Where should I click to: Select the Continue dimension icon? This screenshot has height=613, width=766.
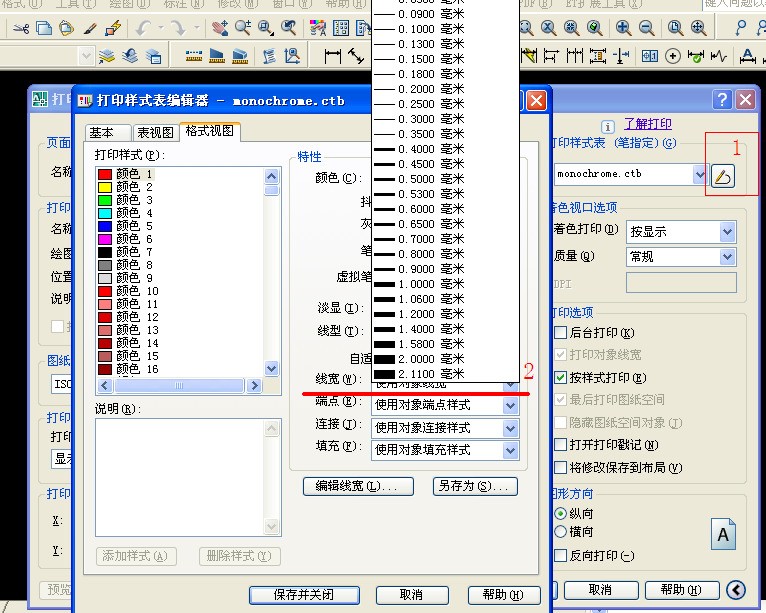coord(574,57)
